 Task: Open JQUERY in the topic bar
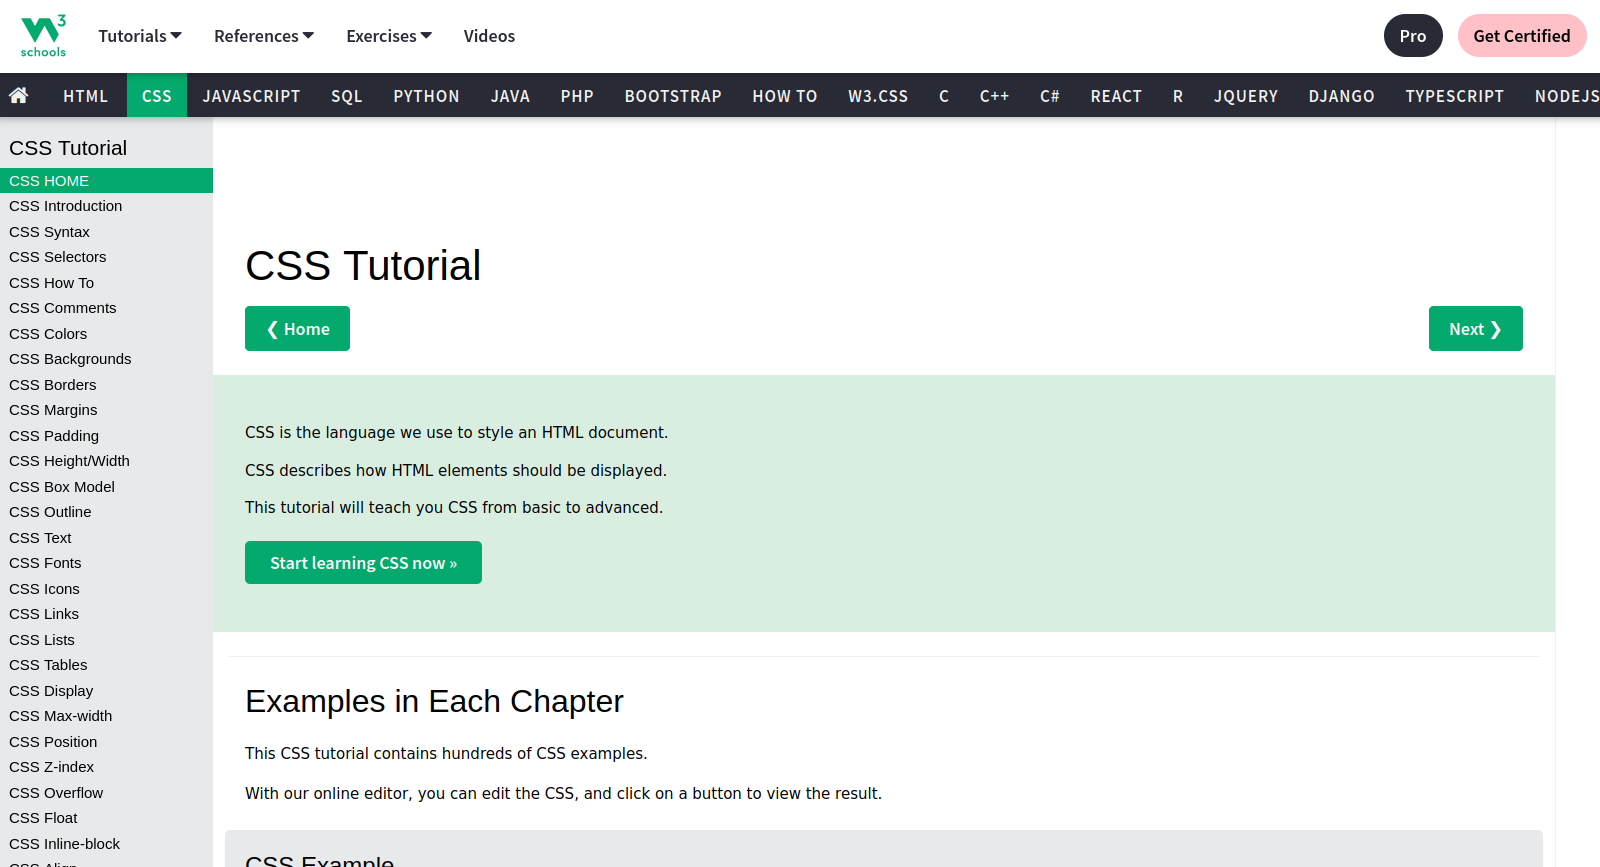(1246, 96)
